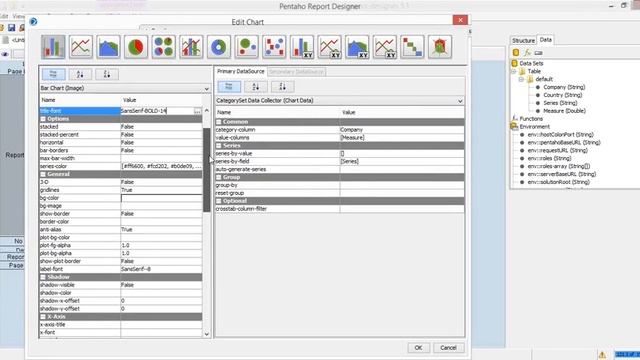Image resolution: width=640 pixels, height=360 pixels.
Task: Select the XY Area chart icon
Action: [357, 47]
